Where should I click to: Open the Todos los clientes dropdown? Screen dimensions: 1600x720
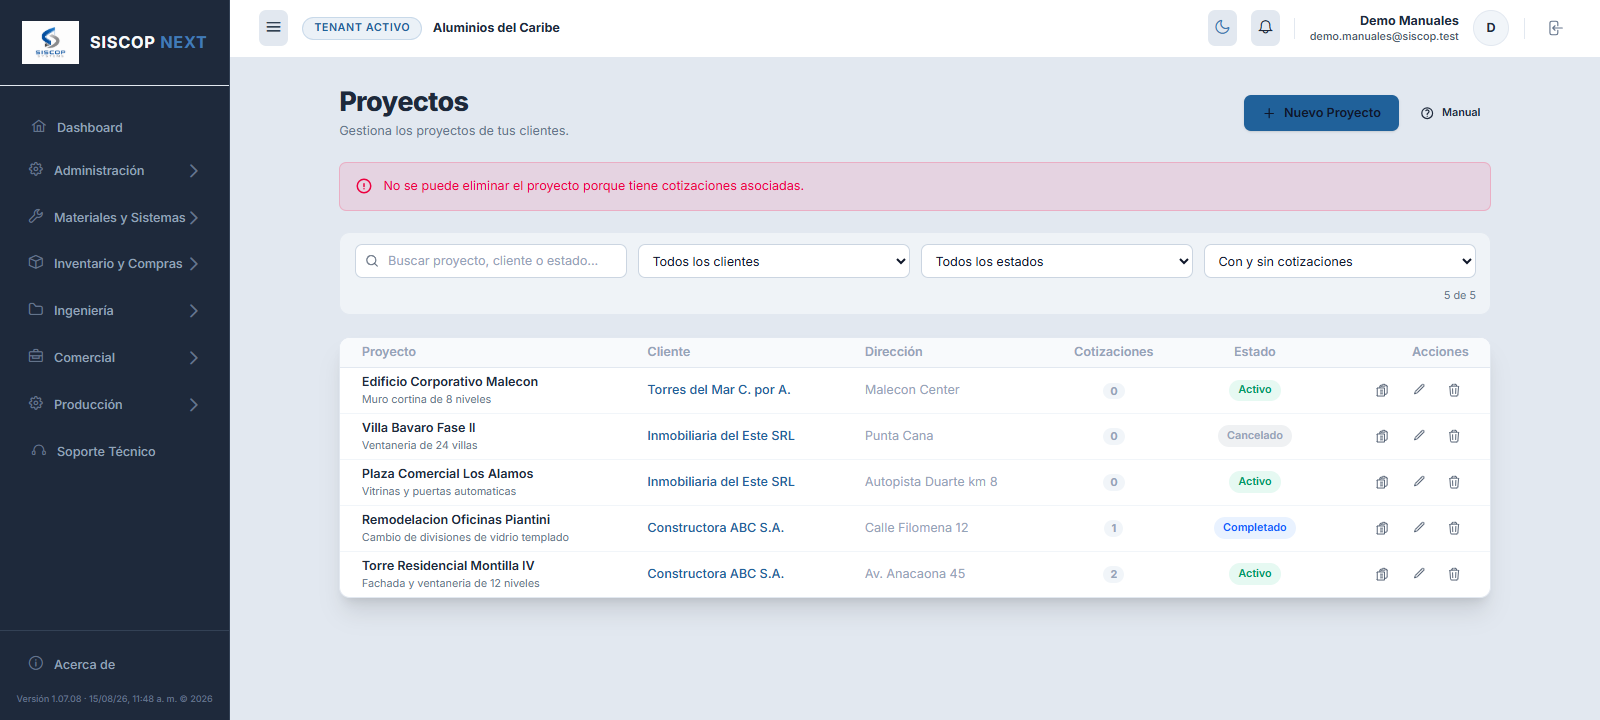(x=774, y=261)
